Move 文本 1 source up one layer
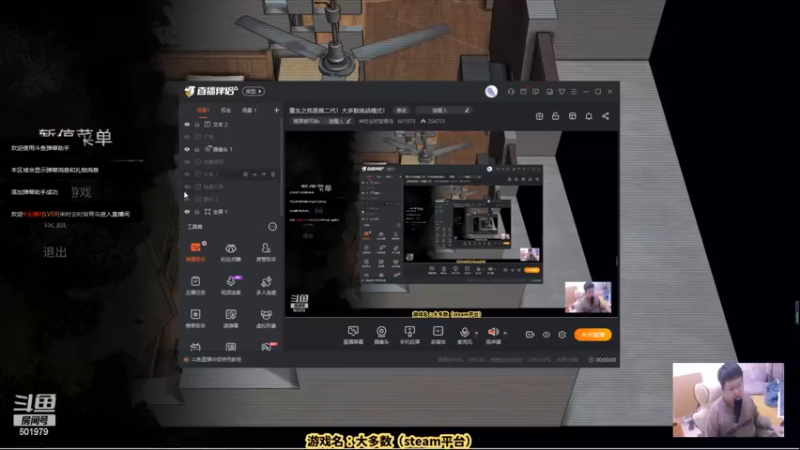Viewport: 800px width, 450px height. (x=255, y=174)
